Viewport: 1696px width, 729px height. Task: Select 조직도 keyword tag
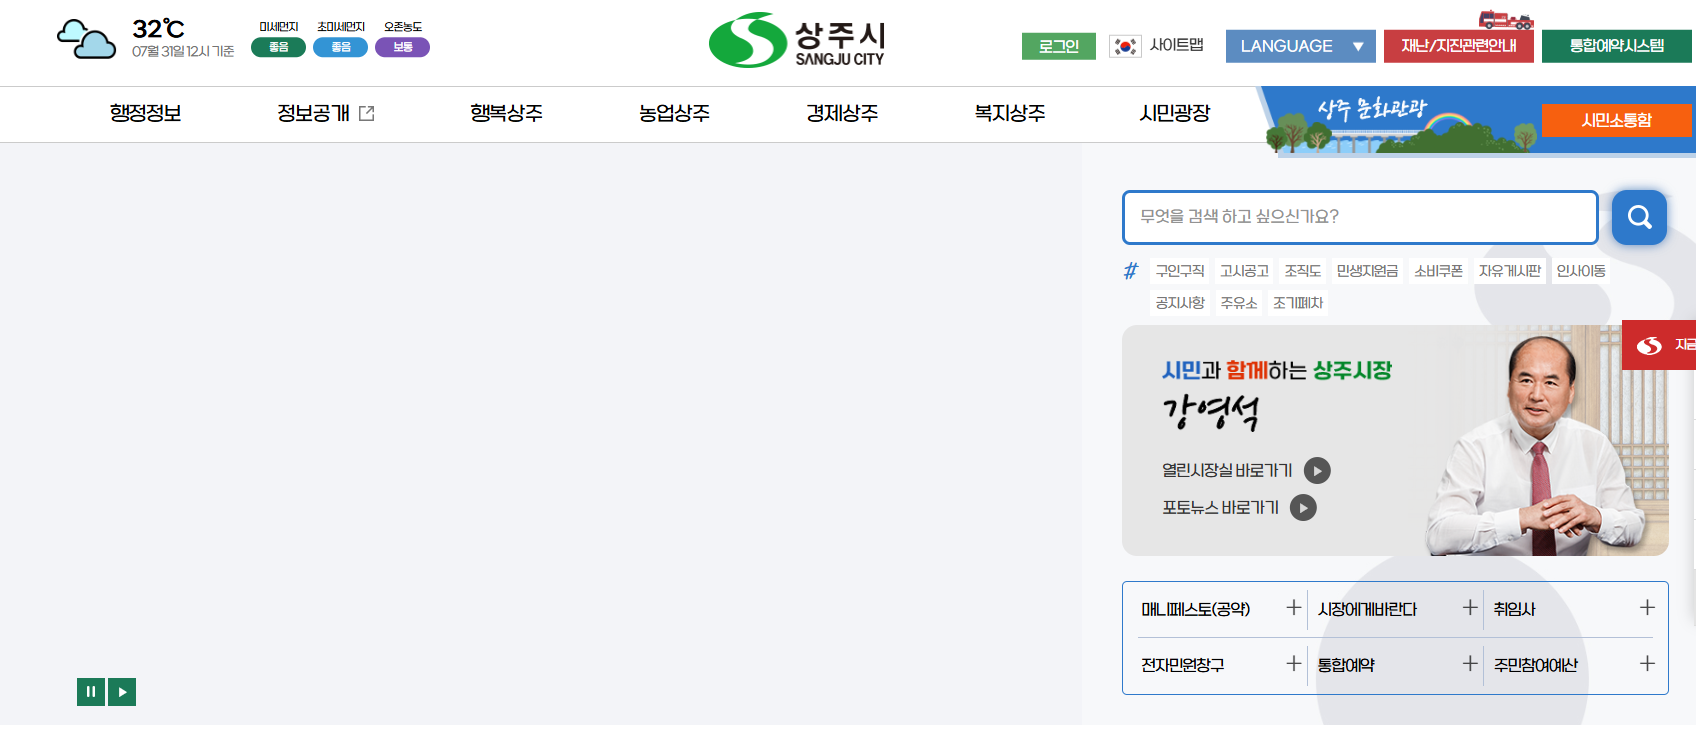[x=1303, y=271]
